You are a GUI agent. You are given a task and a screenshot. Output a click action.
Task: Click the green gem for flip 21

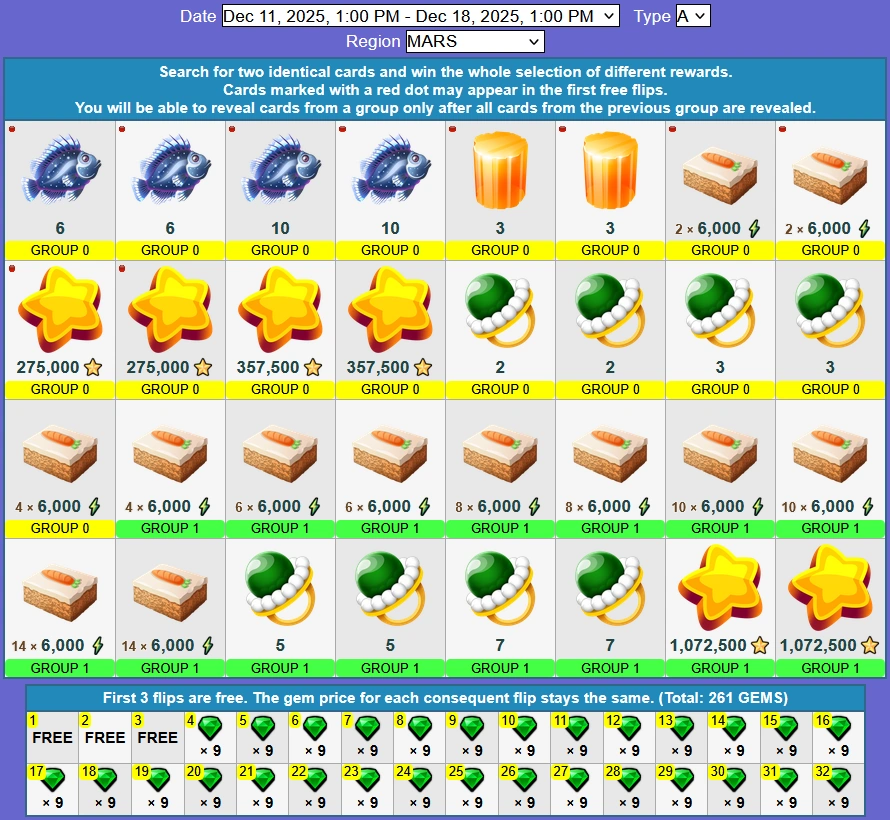[x=263, y=780]
